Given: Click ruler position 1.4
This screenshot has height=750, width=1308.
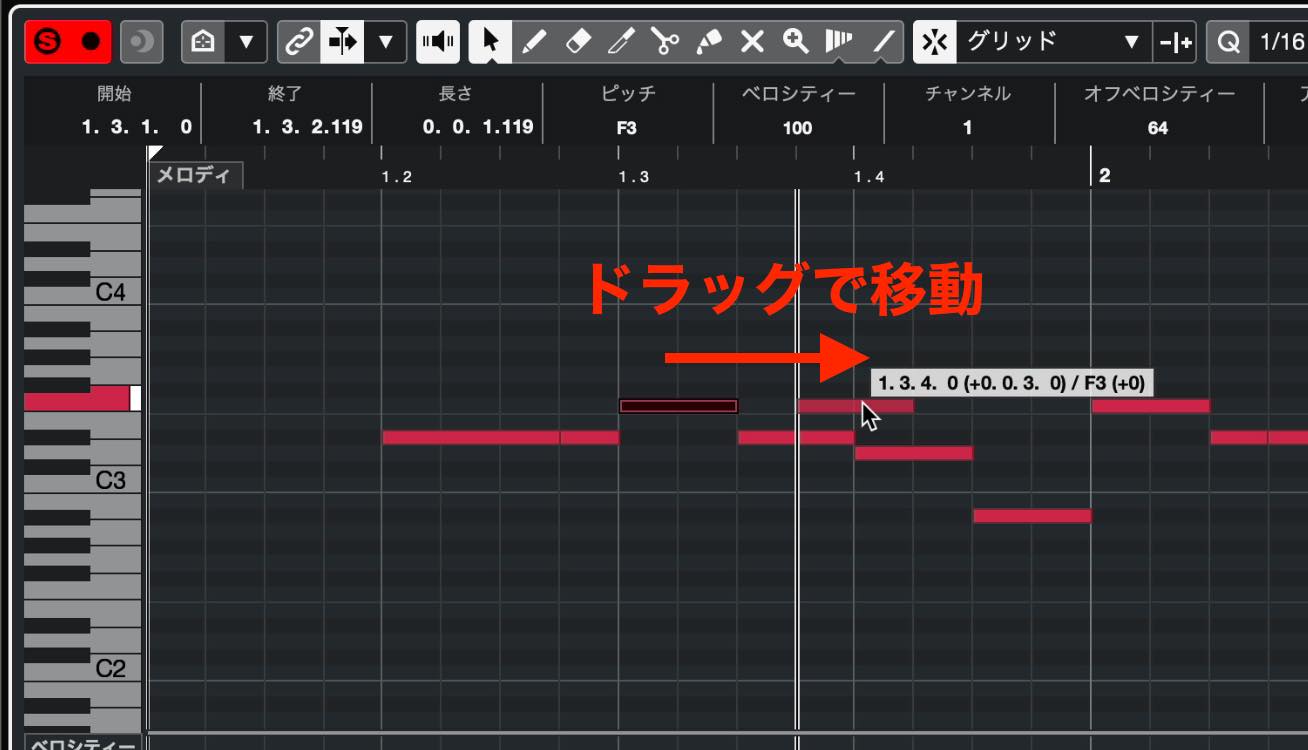Looking at the screenshot, I should click(869, 177).
